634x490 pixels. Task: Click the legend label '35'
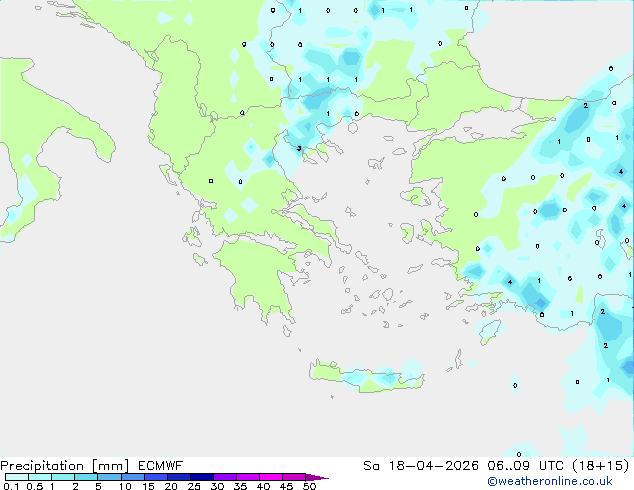(x=240, y=486)
